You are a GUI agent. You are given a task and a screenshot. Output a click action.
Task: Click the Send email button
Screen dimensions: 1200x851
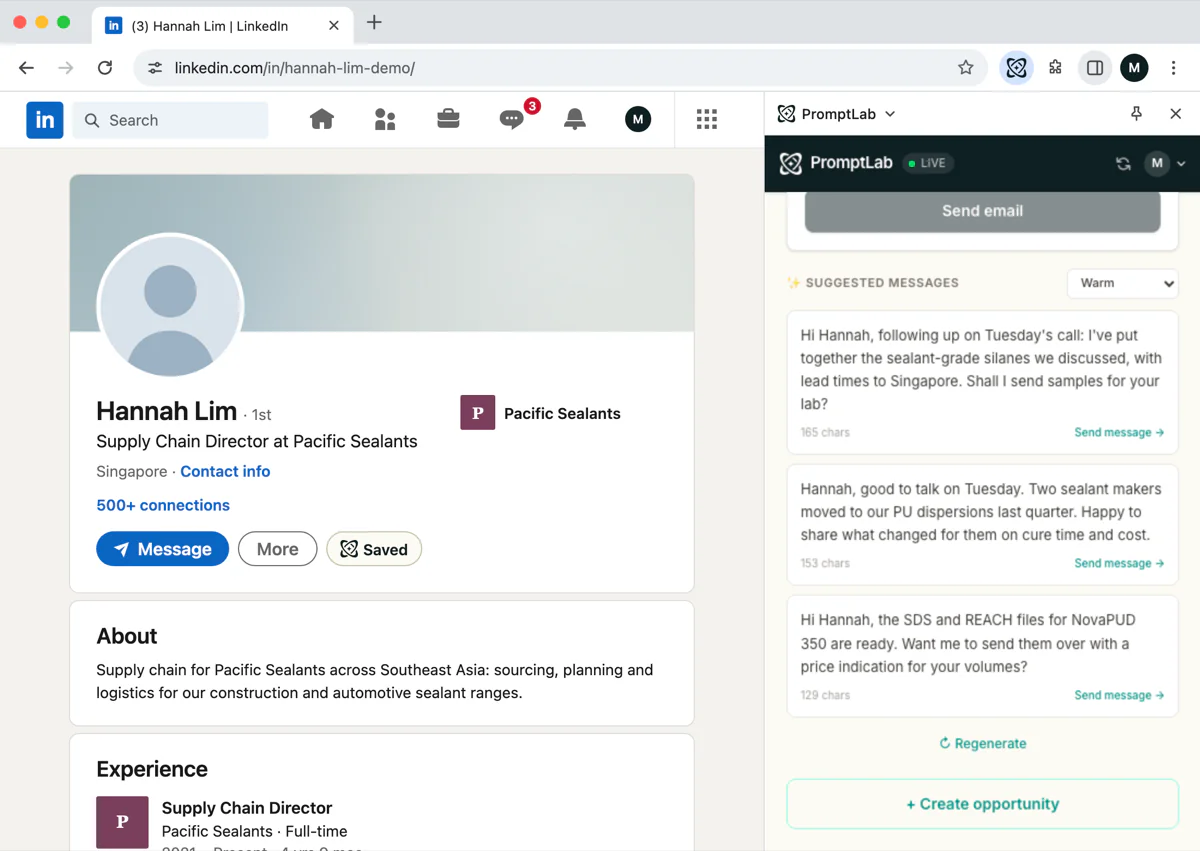pos(982,211)
